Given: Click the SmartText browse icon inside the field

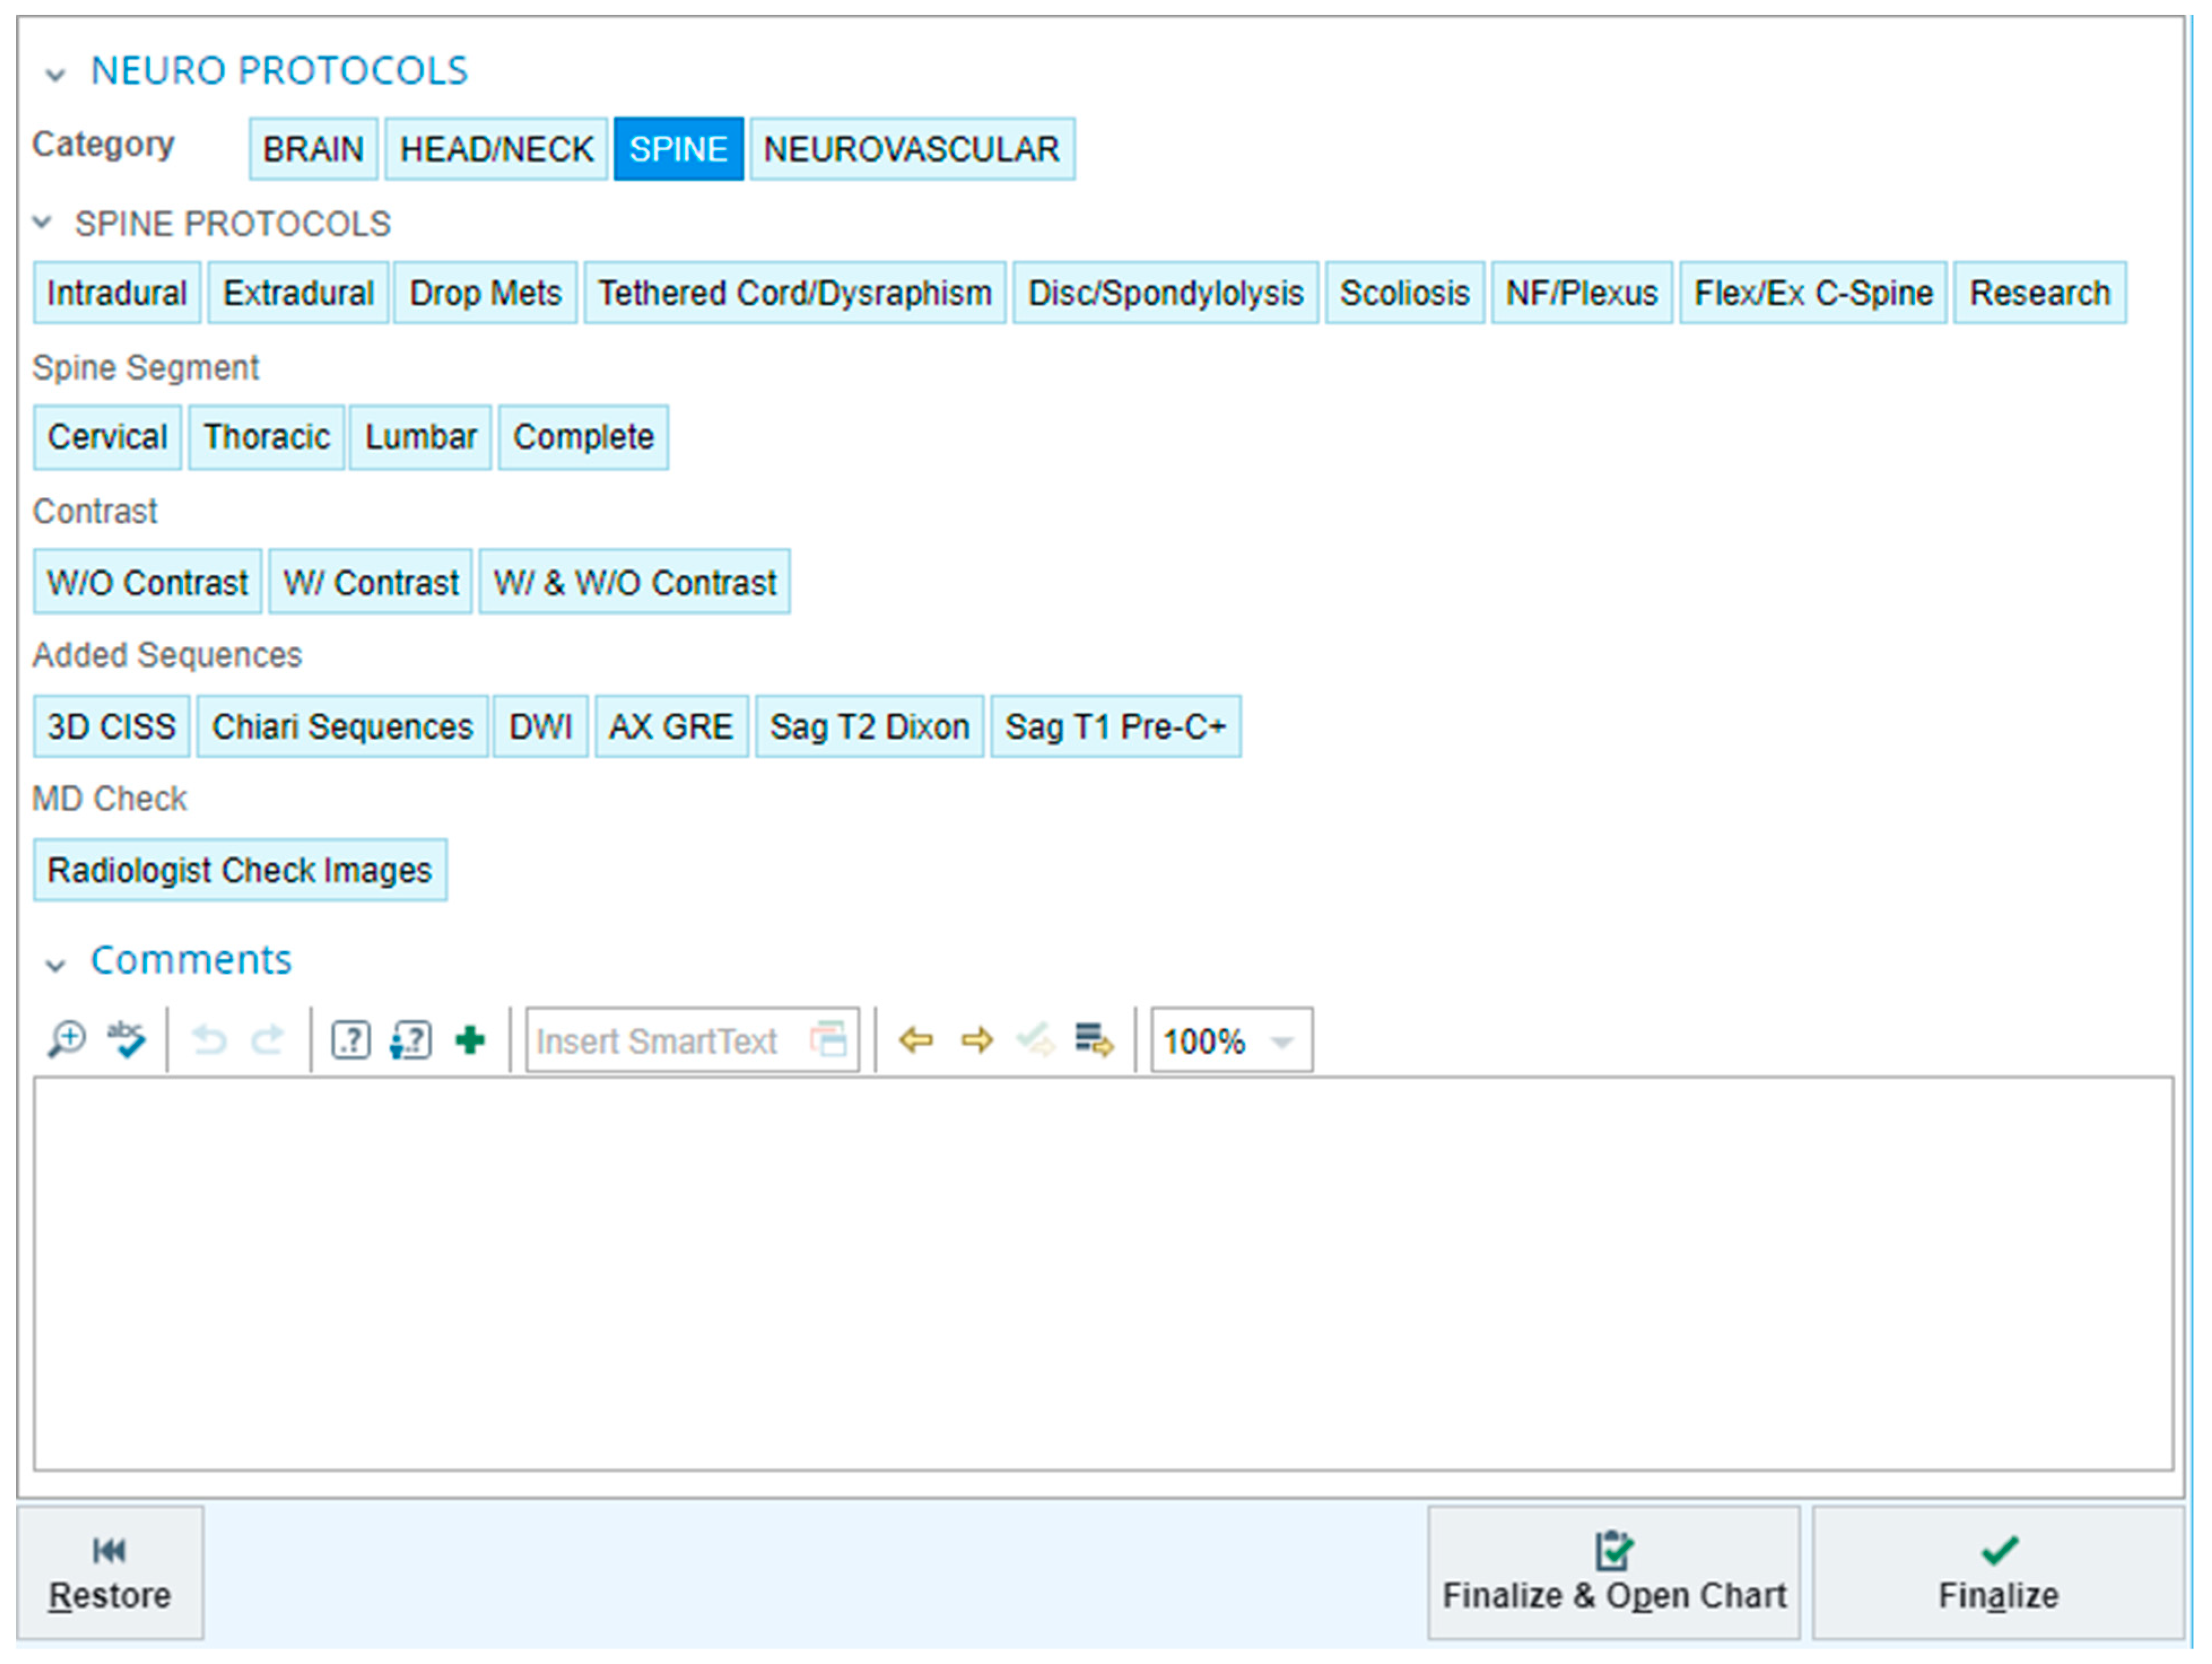Looking at the screenshot, I should [829, 1041].
